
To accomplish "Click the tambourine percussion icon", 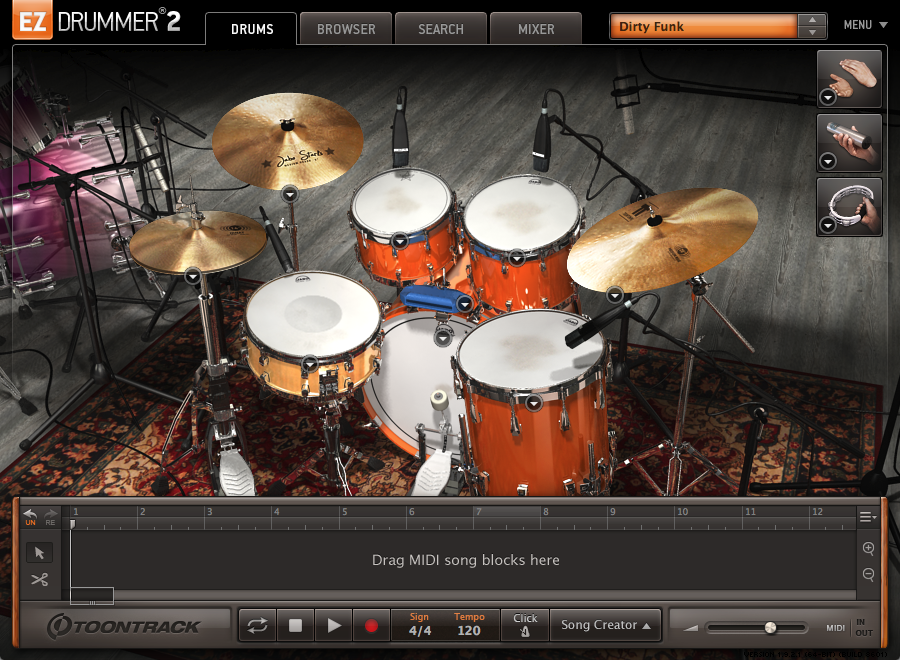I will click(850, 207).
